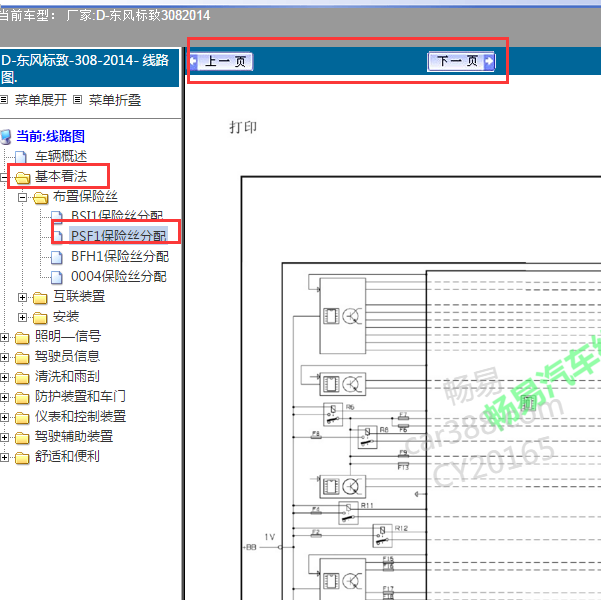Select the 防护装置和车门 label
Screen dimensions: 601x600
pos(80,396)
